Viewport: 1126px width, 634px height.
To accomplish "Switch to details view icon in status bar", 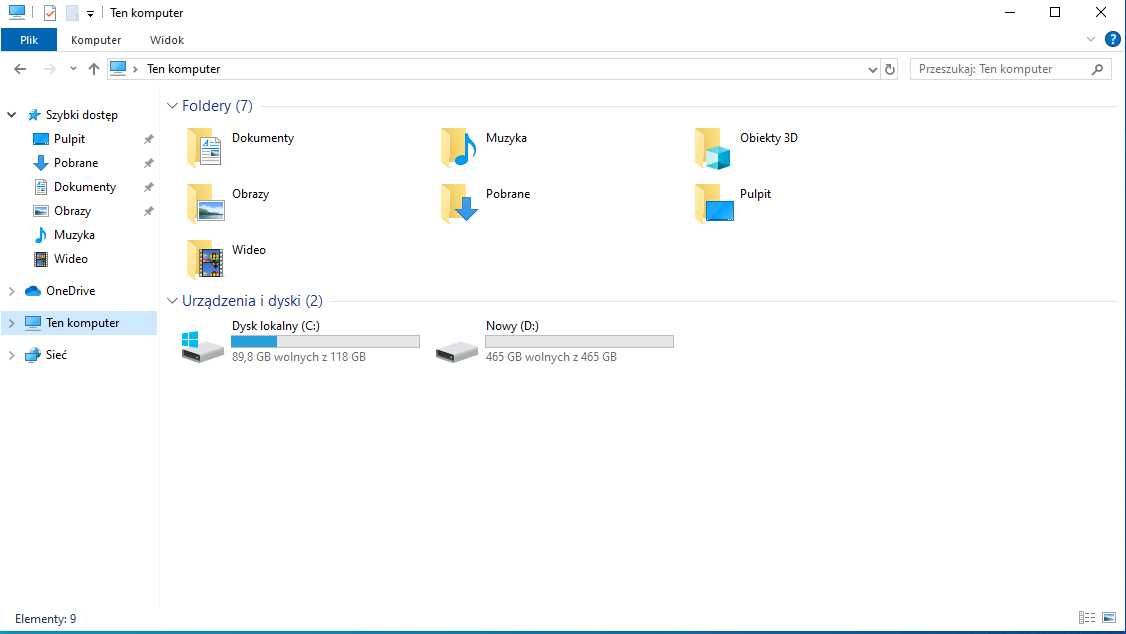I will click(x=1087, y=617).
